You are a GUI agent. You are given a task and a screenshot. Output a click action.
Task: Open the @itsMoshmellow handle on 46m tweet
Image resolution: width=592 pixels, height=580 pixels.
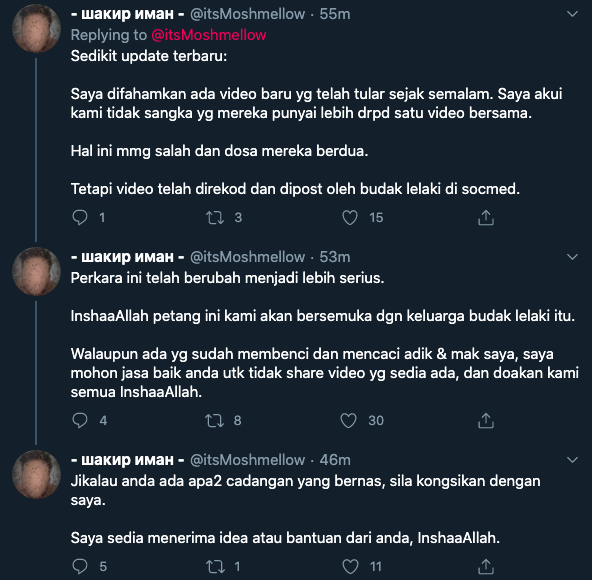[x=247, y=460]
